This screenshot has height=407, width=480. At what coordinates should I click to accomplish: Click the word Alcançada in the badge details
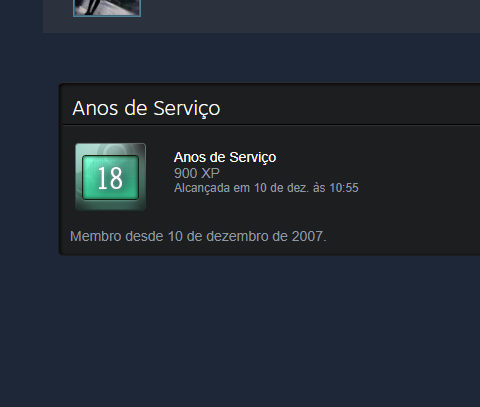[x=202, y=188]
